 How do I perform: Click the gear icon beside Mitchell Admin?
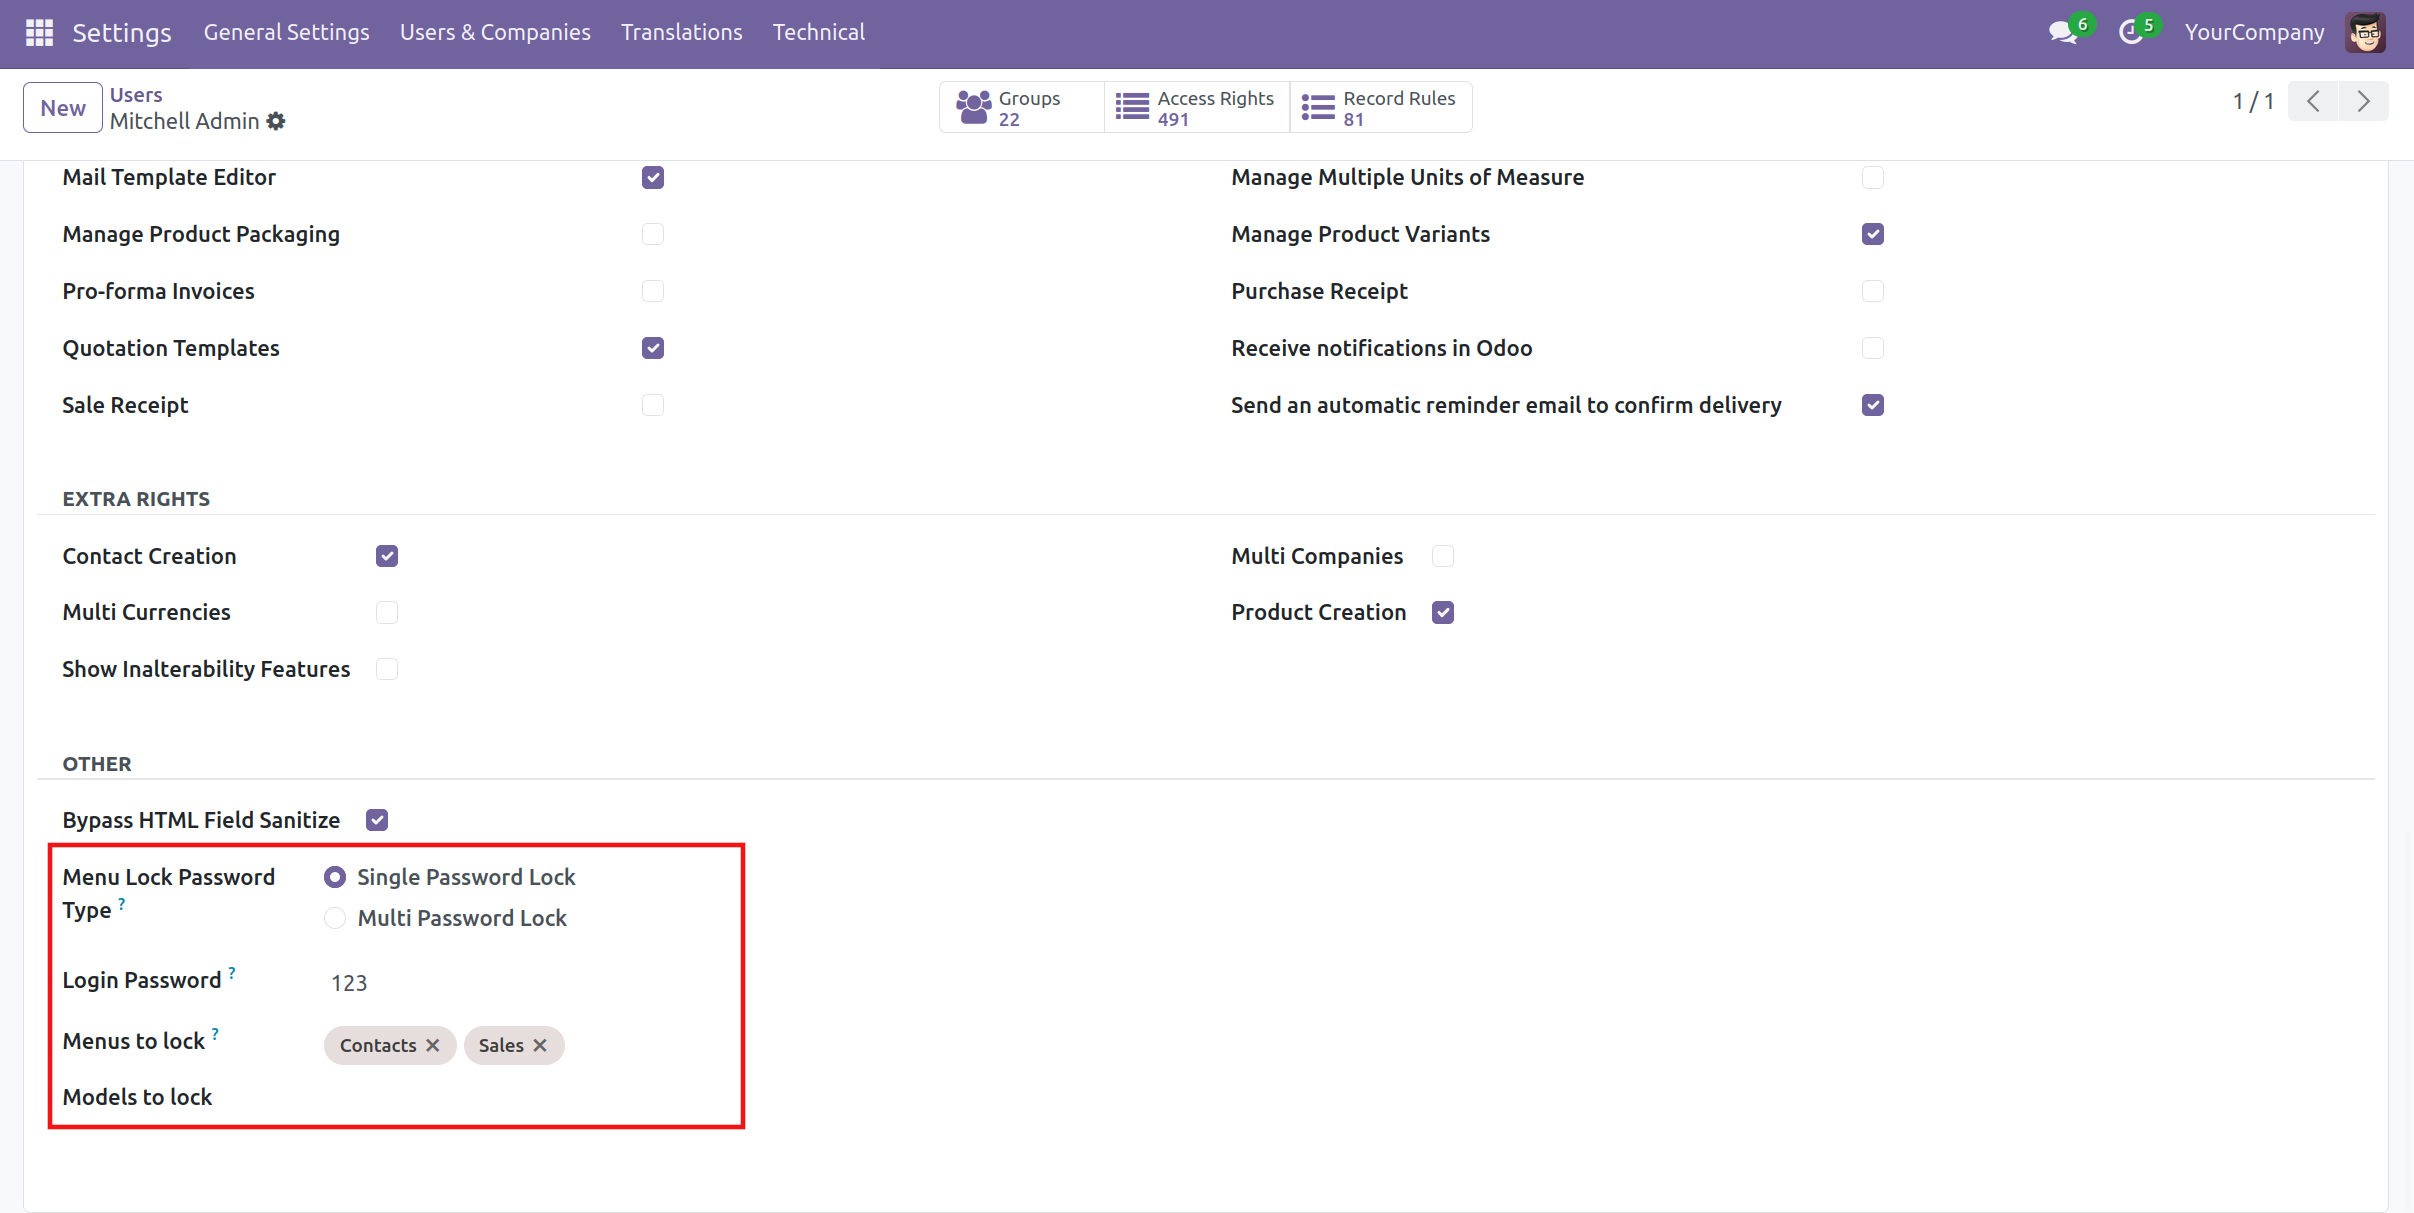(x=276, y=121)
